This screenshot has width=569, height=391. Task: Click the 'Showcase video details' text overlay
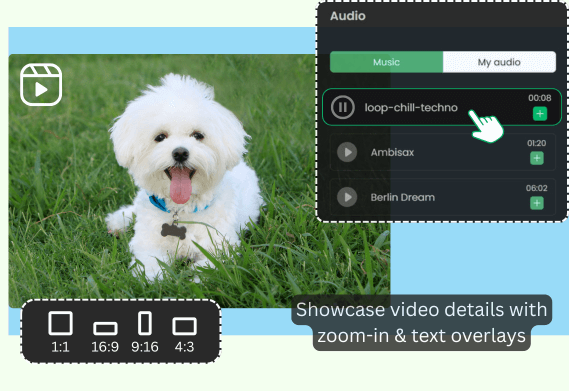click(421, 323)
